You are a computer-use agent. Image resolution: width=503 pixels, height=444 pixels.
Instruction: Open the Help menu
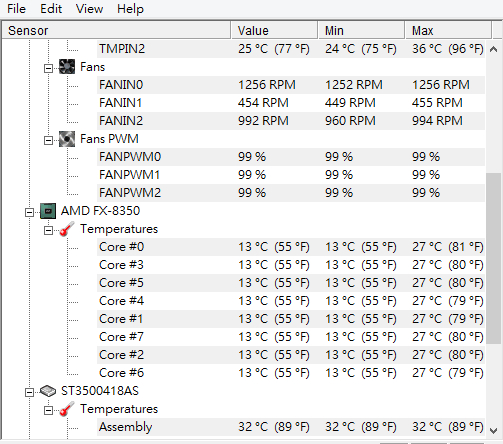tap(130, 9)
